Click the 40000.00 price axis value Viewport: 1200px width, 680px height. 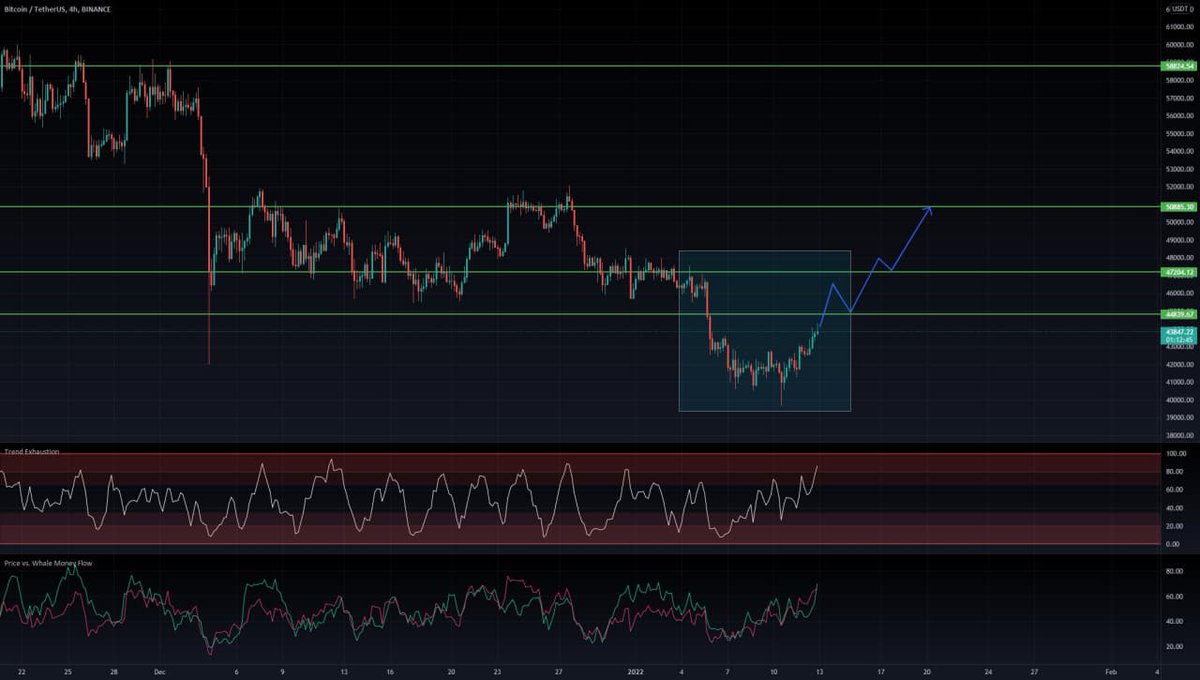point(1178,400)
